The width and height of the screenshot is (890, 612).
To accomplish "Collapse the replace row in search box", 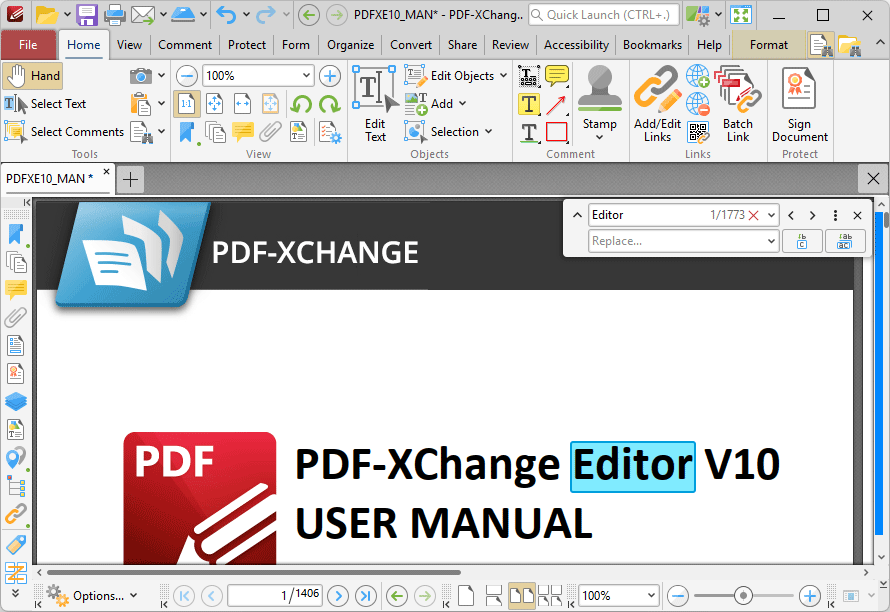I will point(577,215).
